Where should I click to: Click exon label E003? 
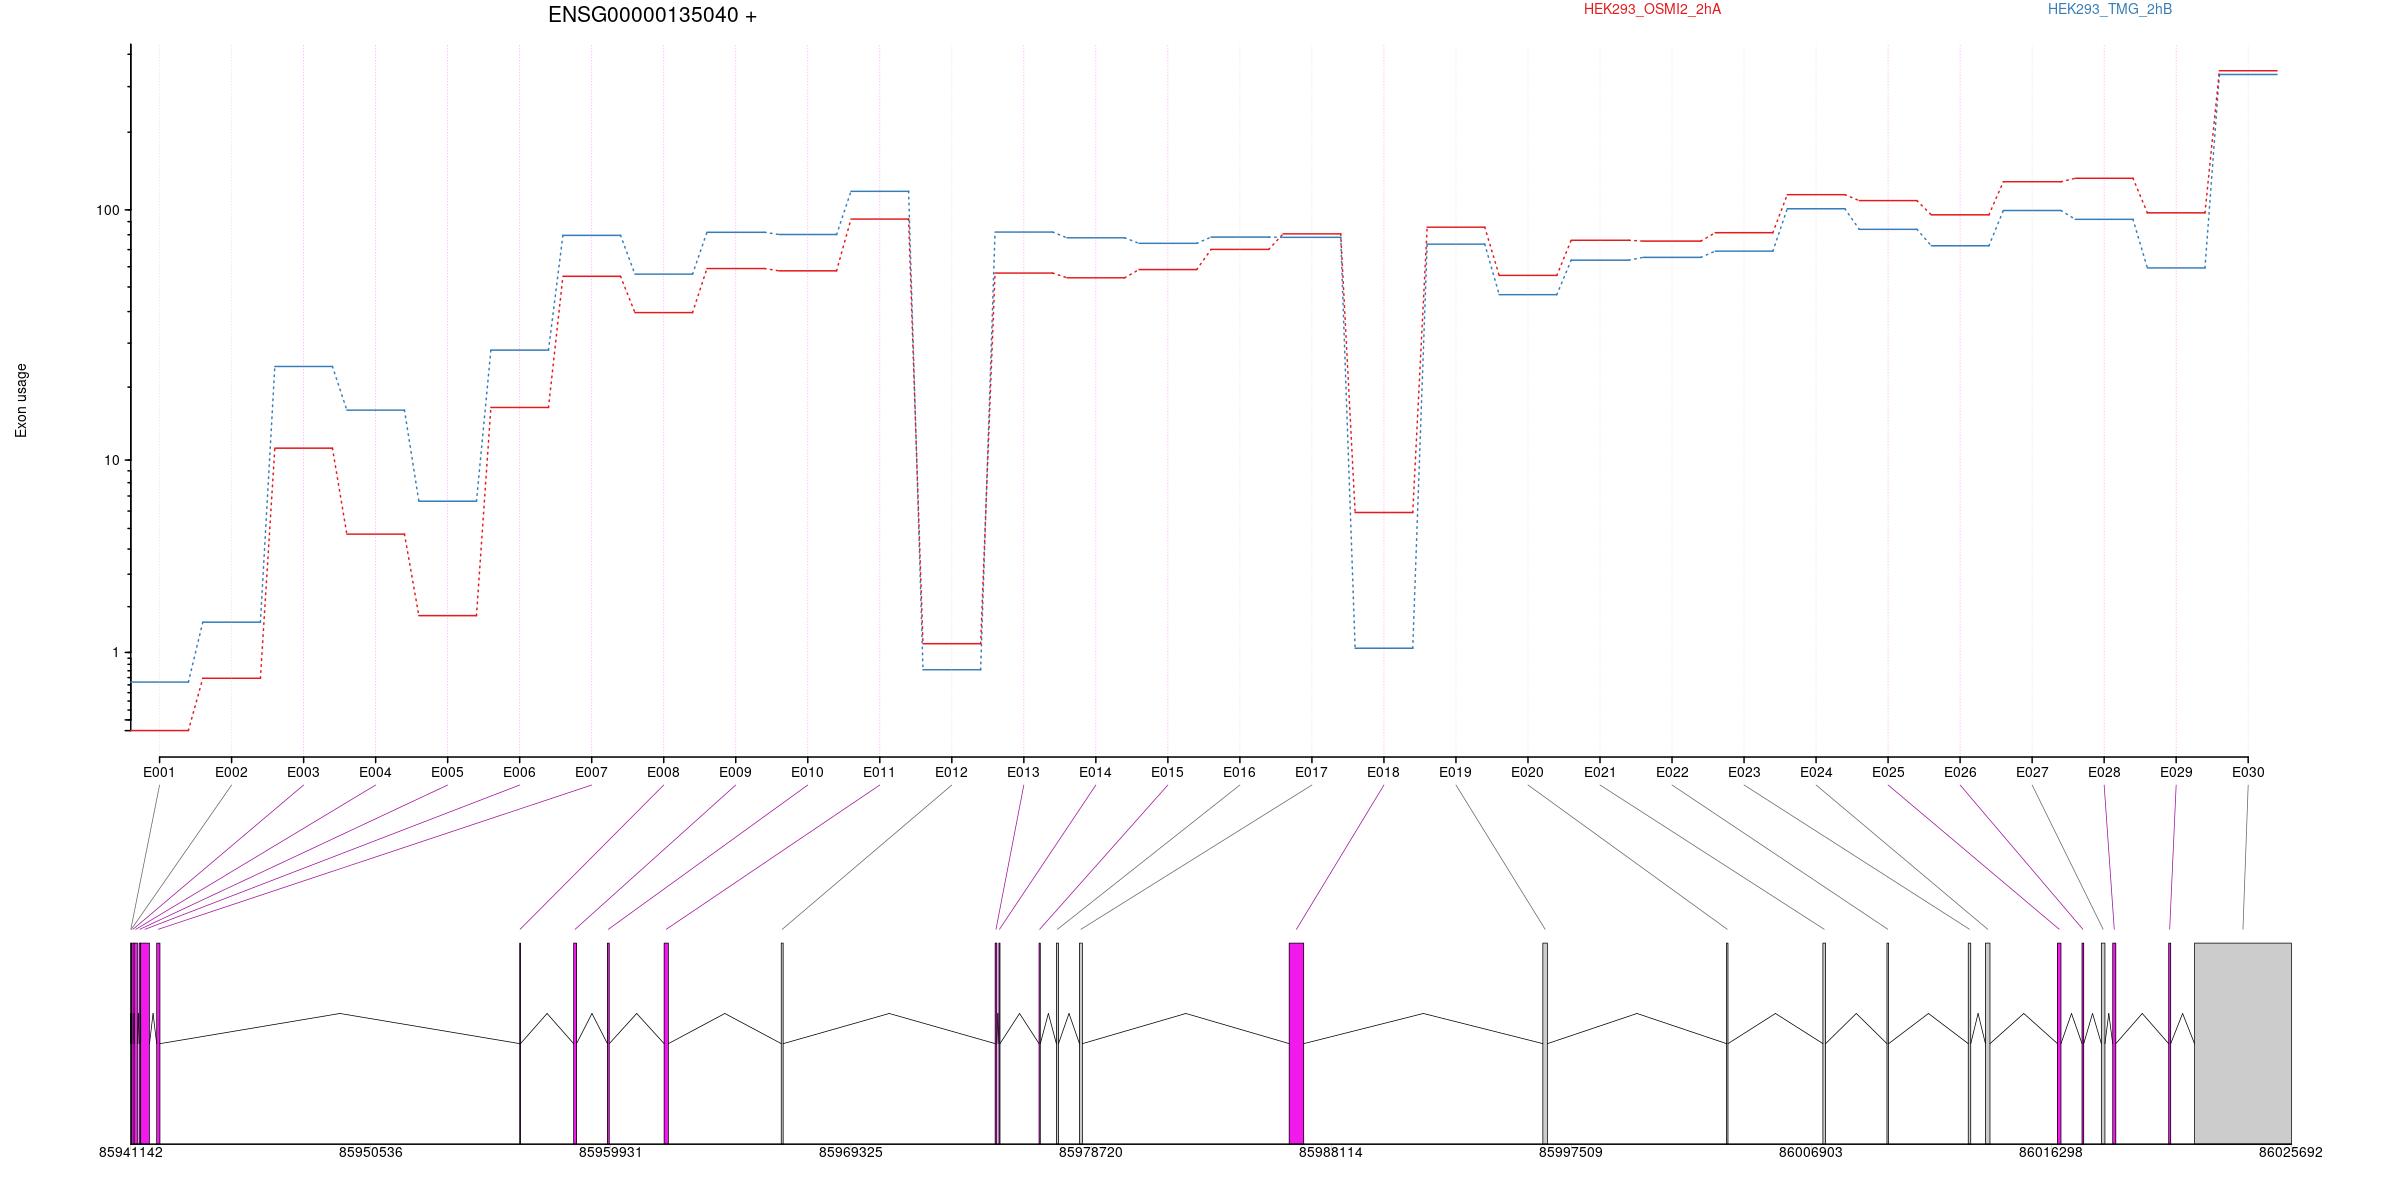(x=303, y=772)
